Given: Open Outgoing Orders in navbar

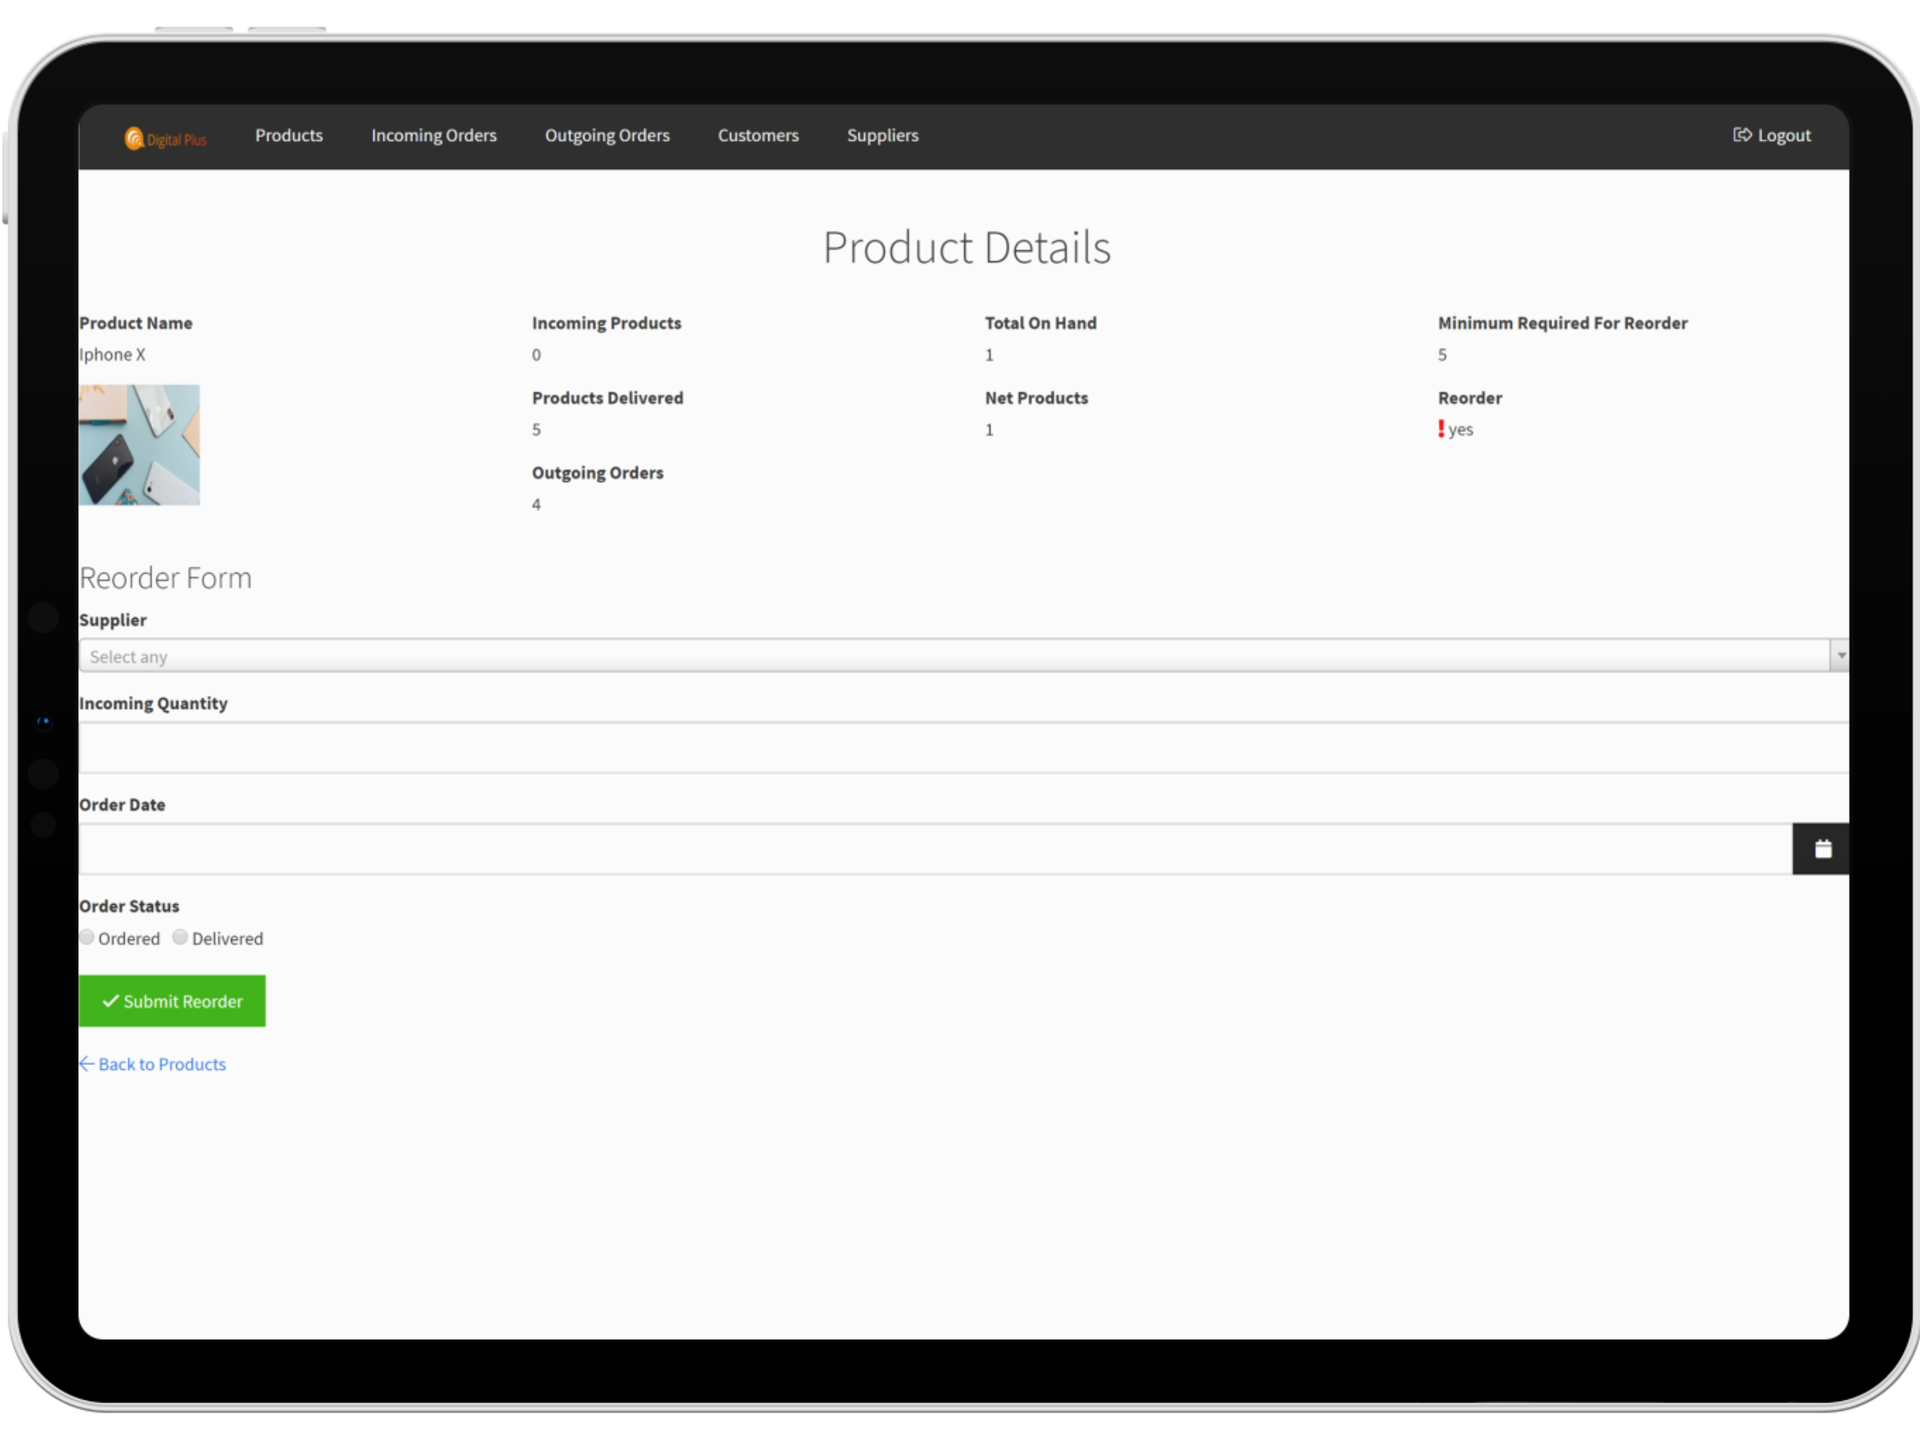Looking at the screenshot, I should pyautogui.click(x=607, y=135).
